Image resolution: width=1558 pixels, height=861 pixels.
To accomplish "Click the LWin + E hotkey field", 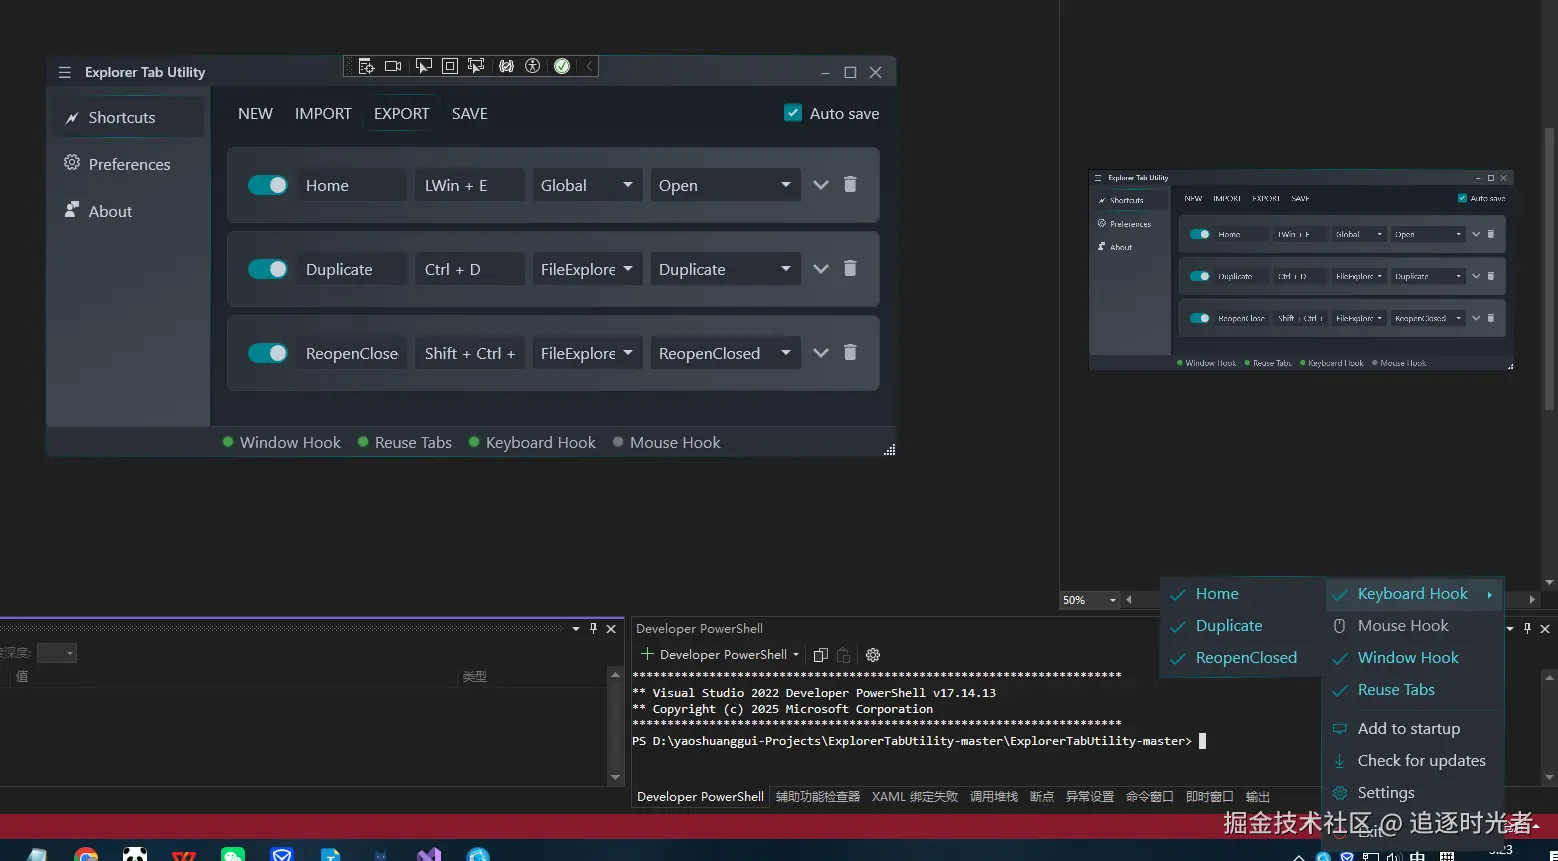I will click(470, 185).
